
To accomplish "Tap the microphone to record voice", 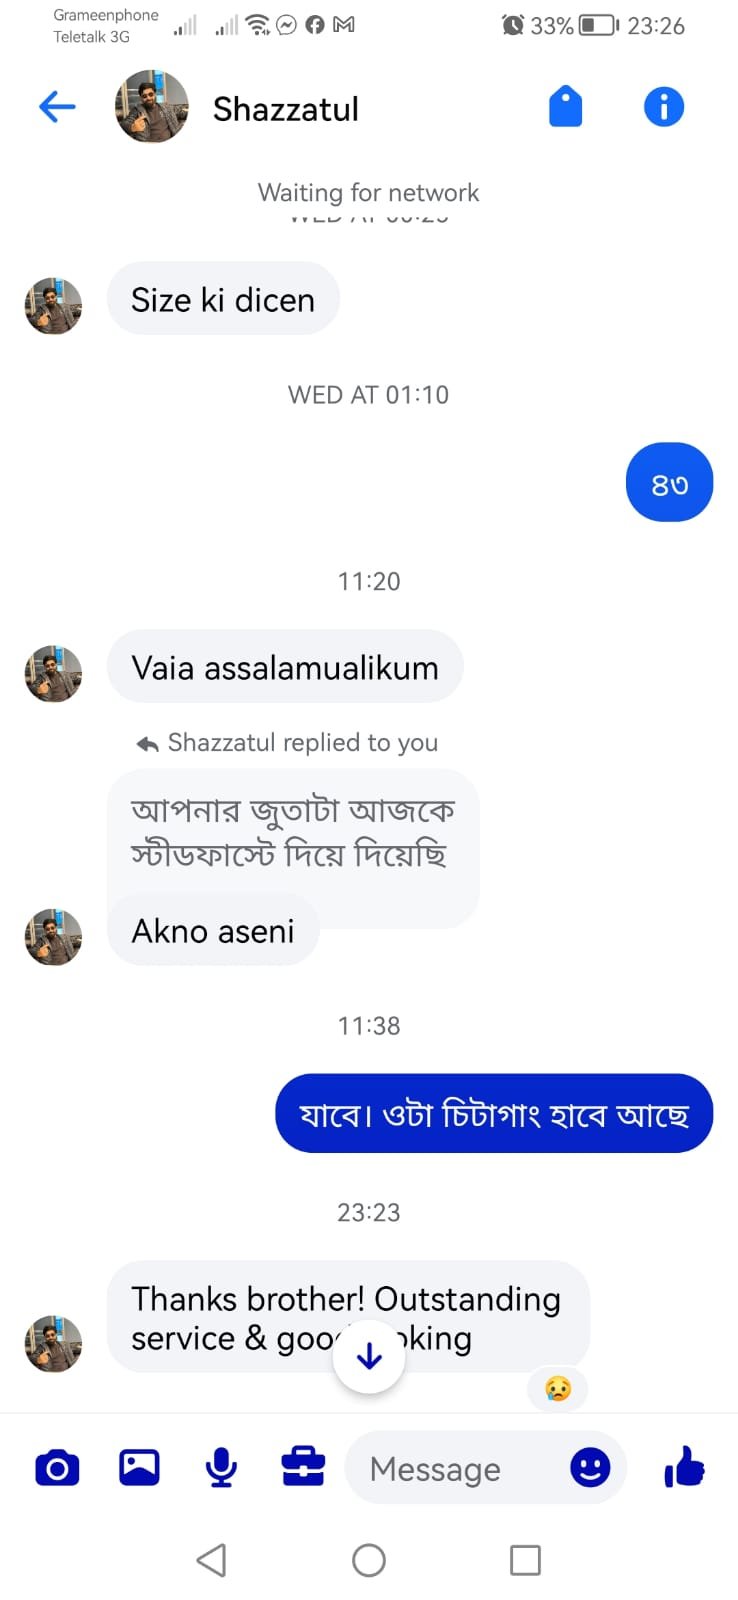I will 221,1467.
